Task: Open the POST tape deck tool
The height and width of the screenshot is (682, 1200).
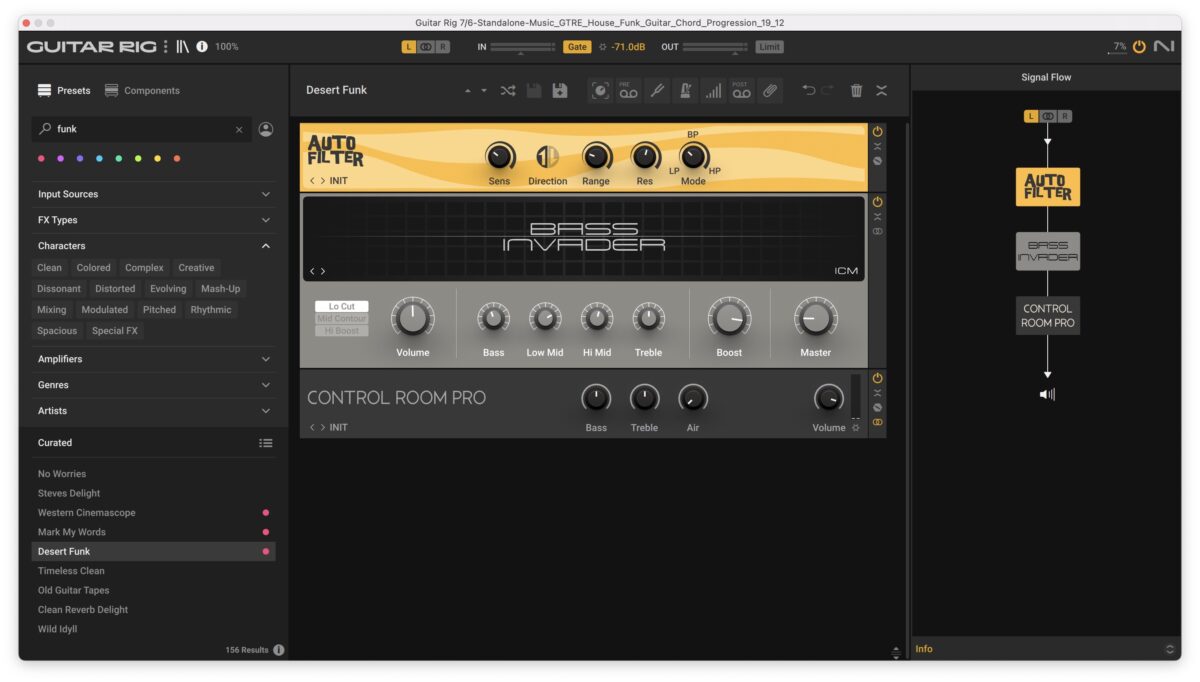Action: [741, 90]
